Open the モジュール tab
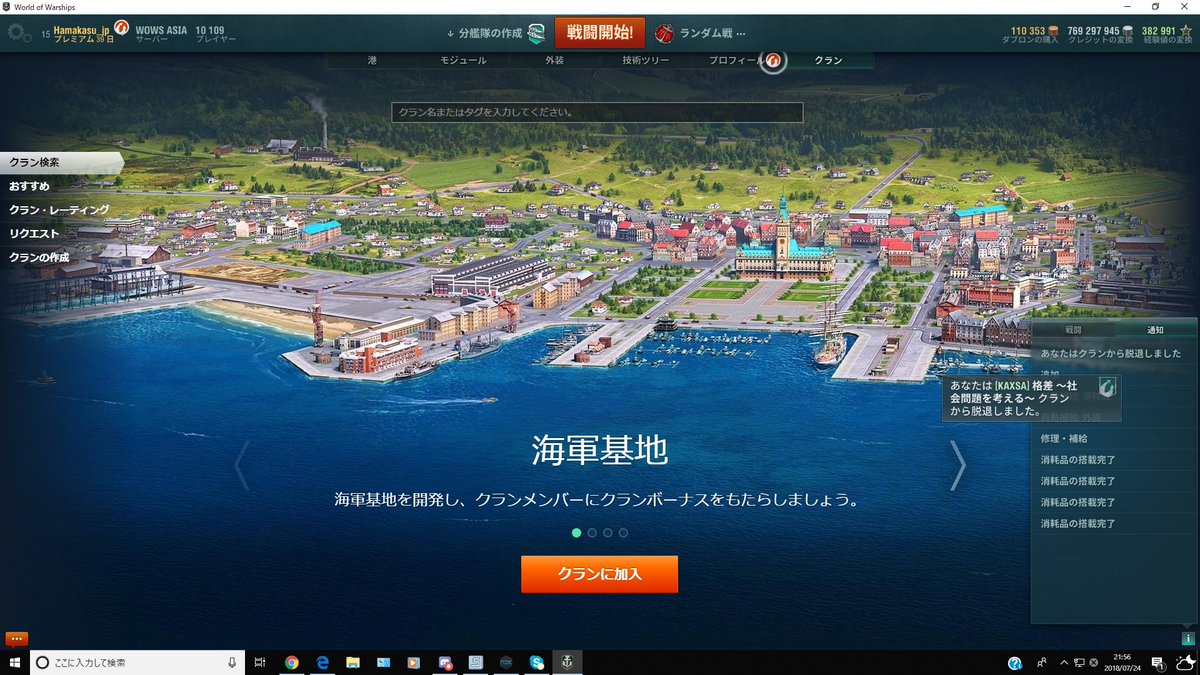1200x675 pixels. pos(463,60)
